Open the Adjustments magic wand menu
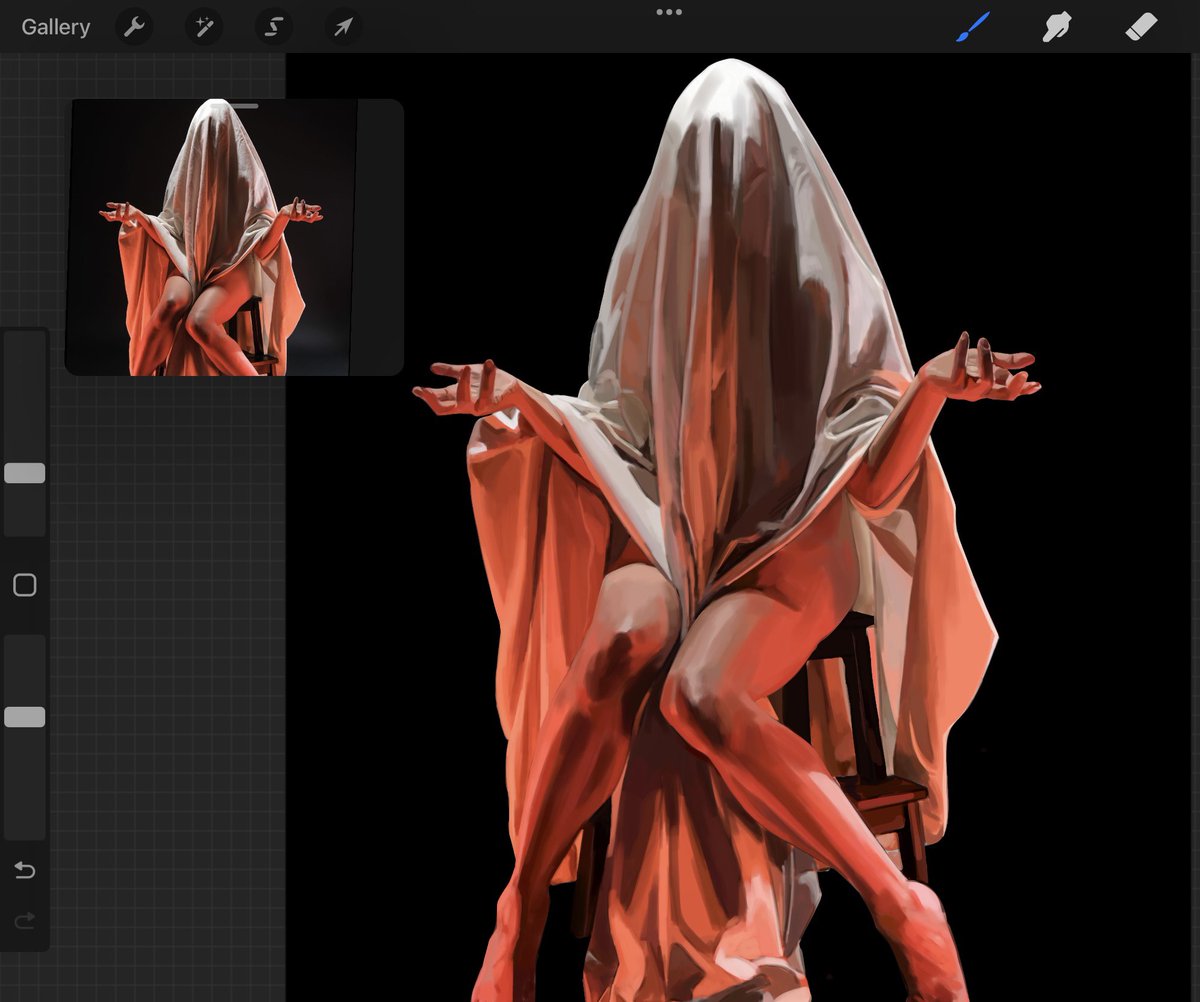 (x=204, y=27)
